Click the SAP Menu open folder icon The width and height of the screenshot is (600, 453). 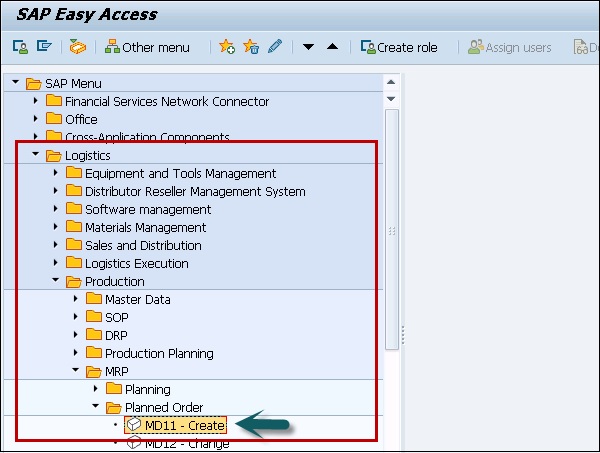[34, 83]
